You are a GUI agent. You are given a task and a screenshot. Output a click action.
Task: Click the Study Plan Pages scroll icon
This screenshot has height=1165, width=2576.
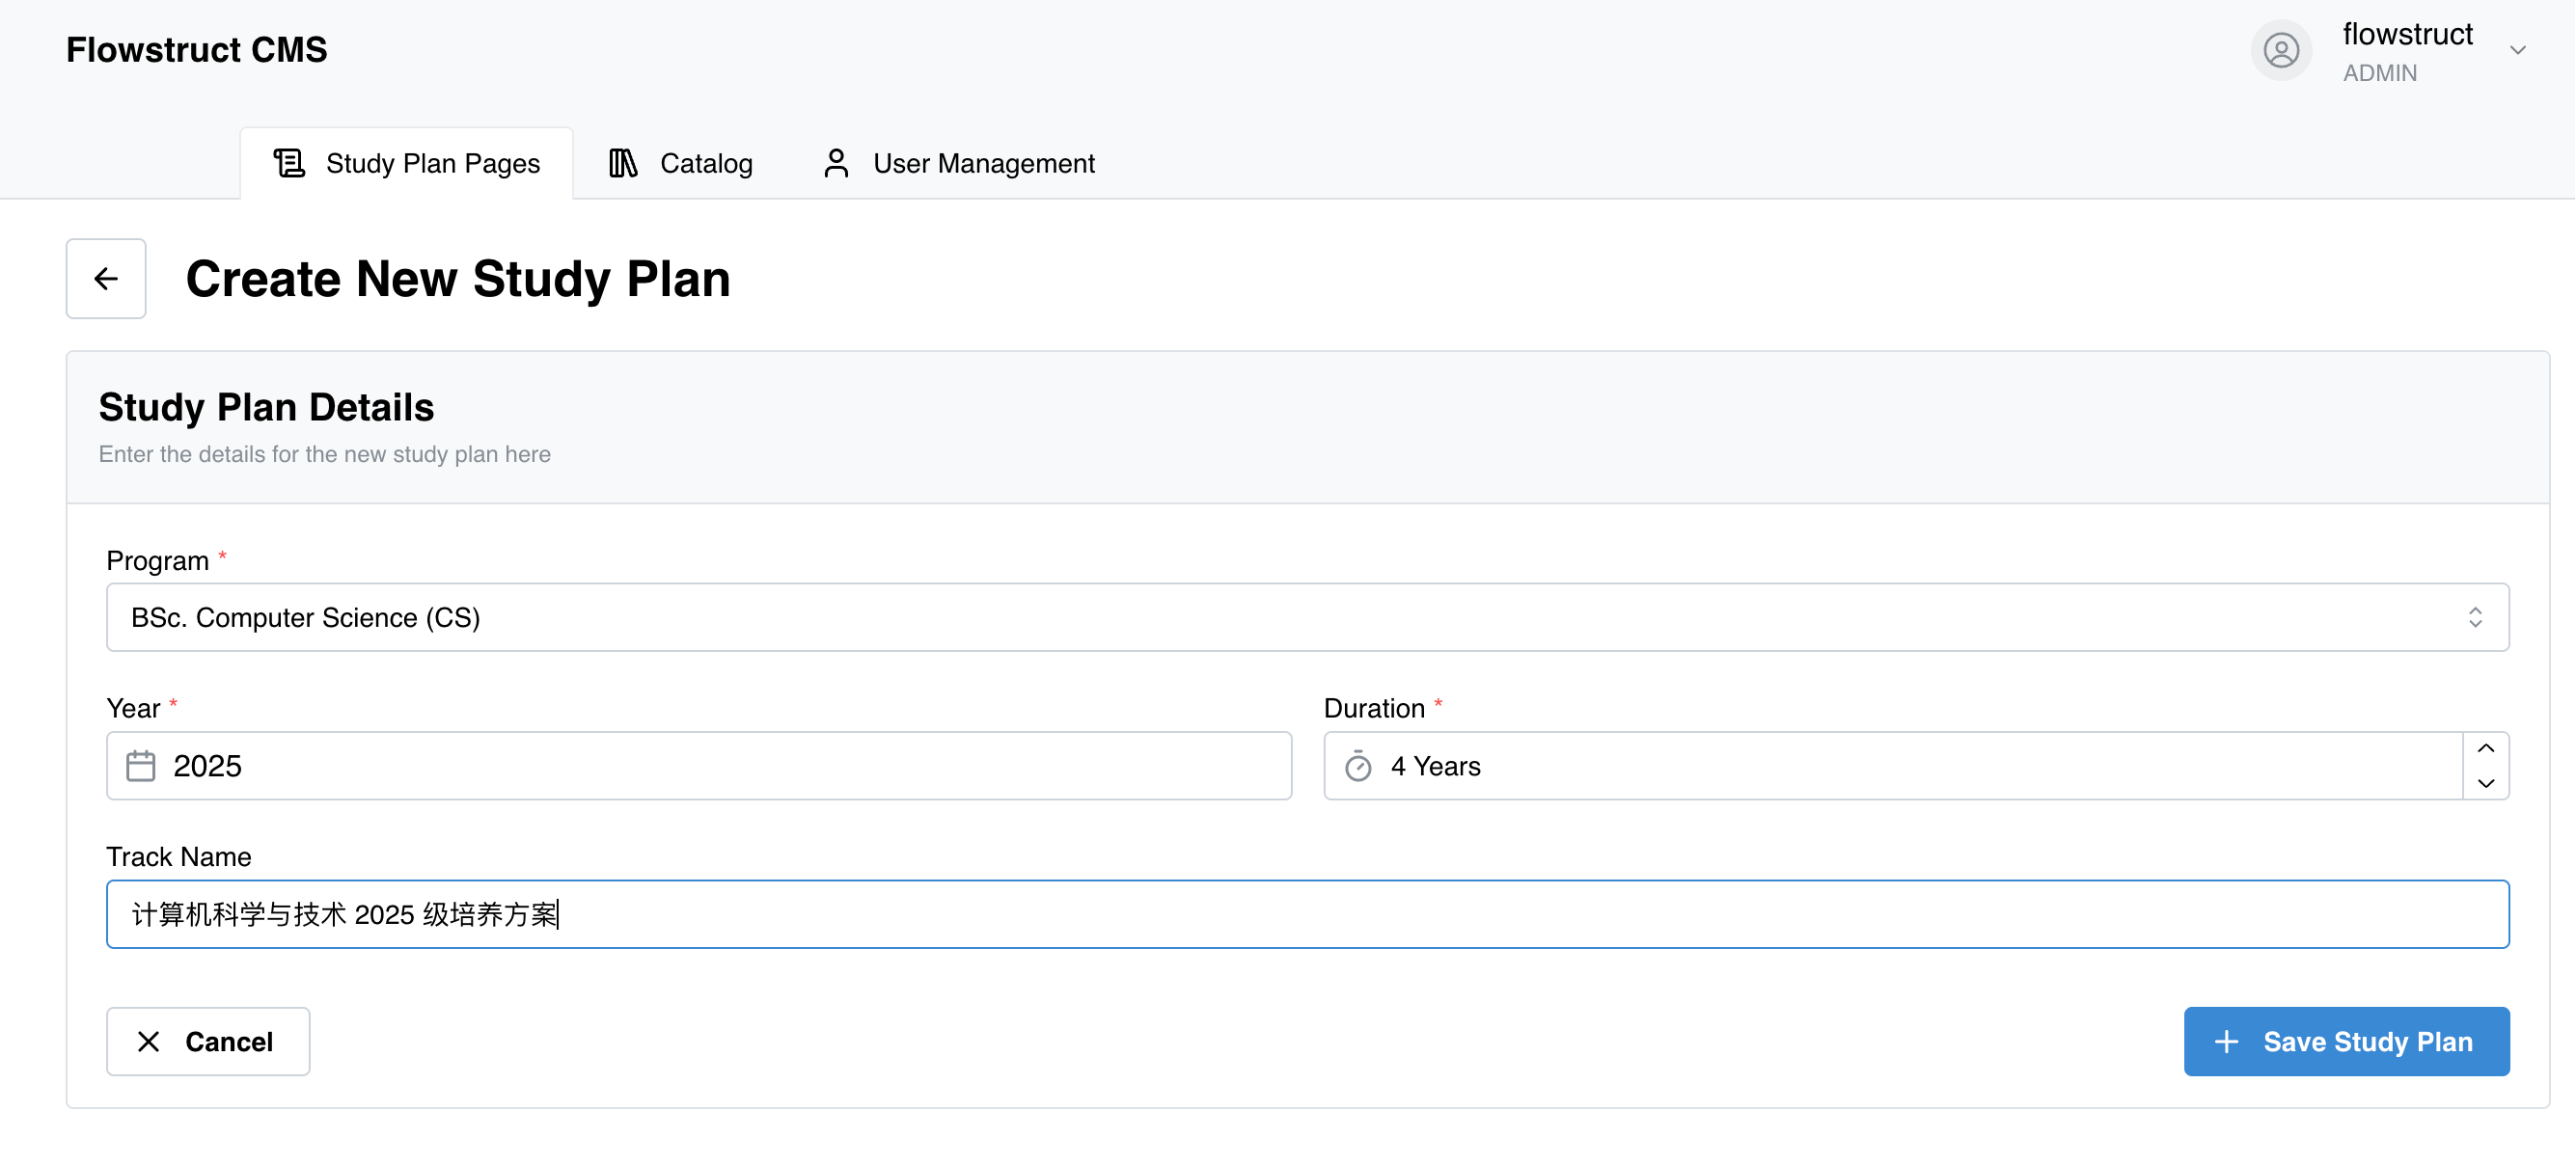click(289, 163)
